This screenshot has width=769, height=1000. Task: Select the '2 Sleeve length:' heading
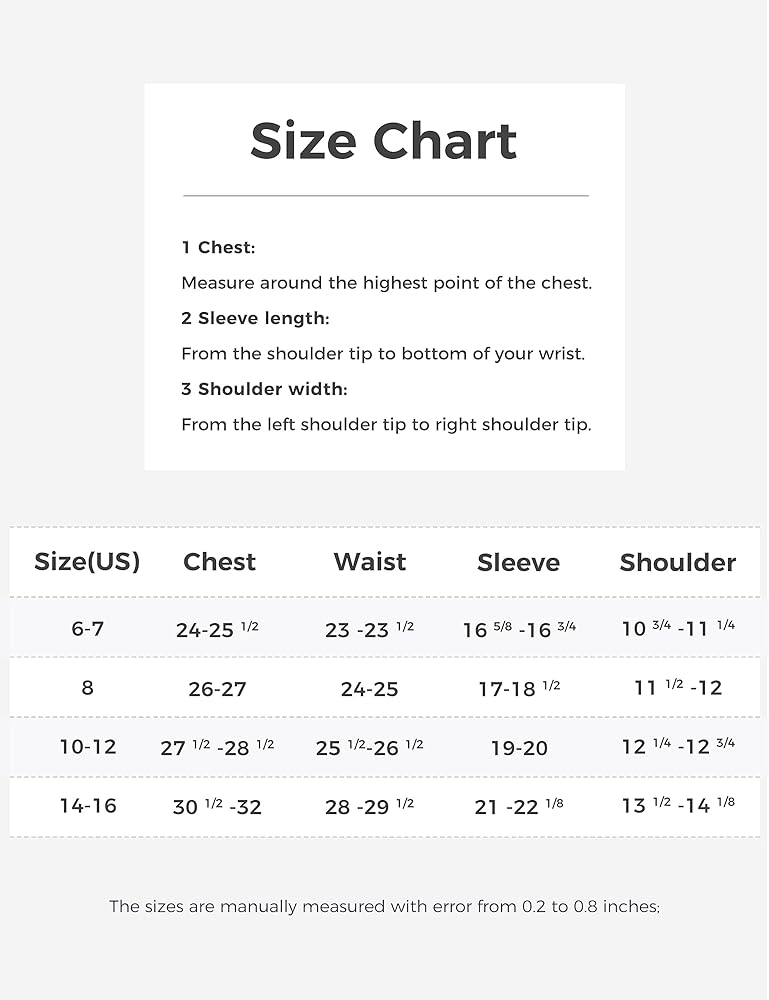(x=255, y=318)
